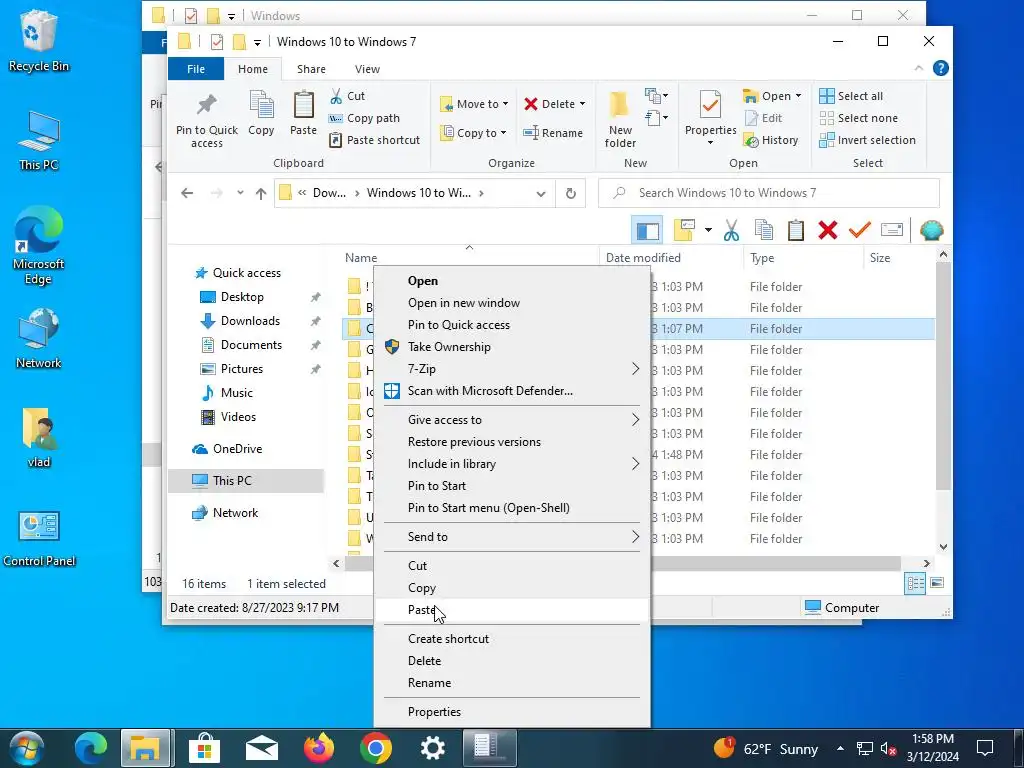The height and width of the screenshot is (768, 1024).
Task: Click Rename in the Organize group
Action: (x=552, y=133)
